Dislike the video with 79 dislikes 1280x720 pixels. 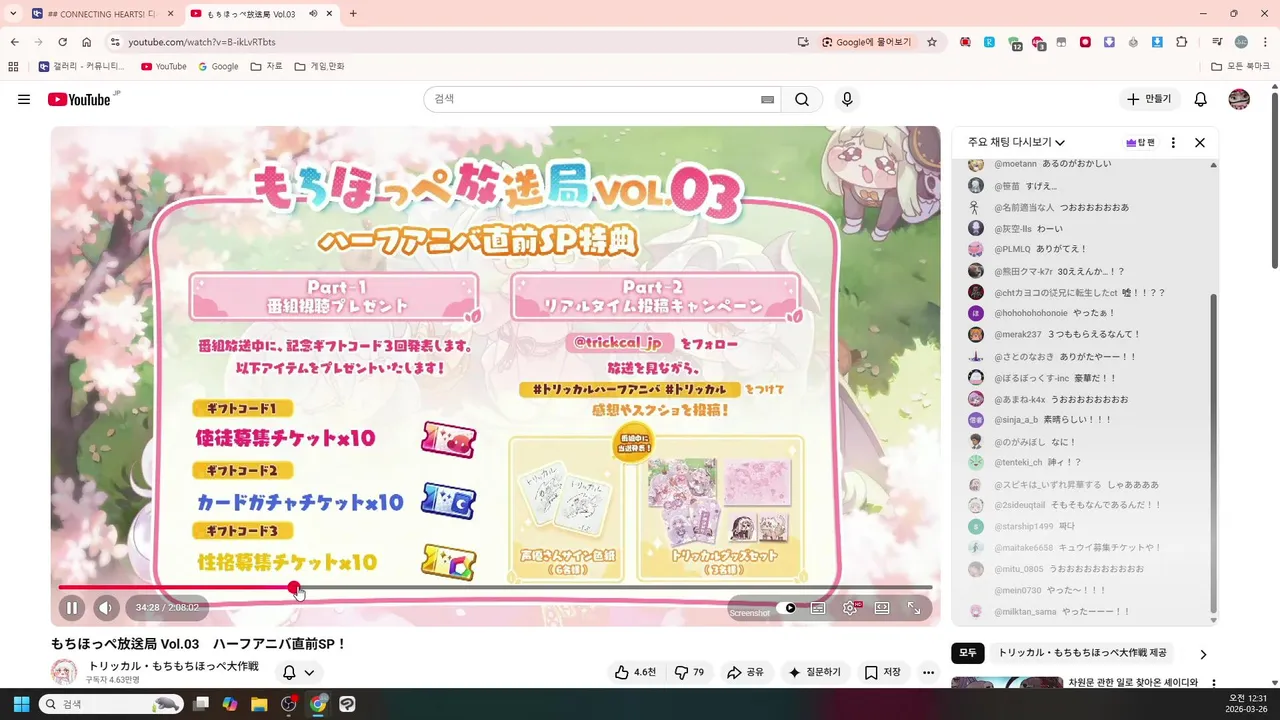690,672
